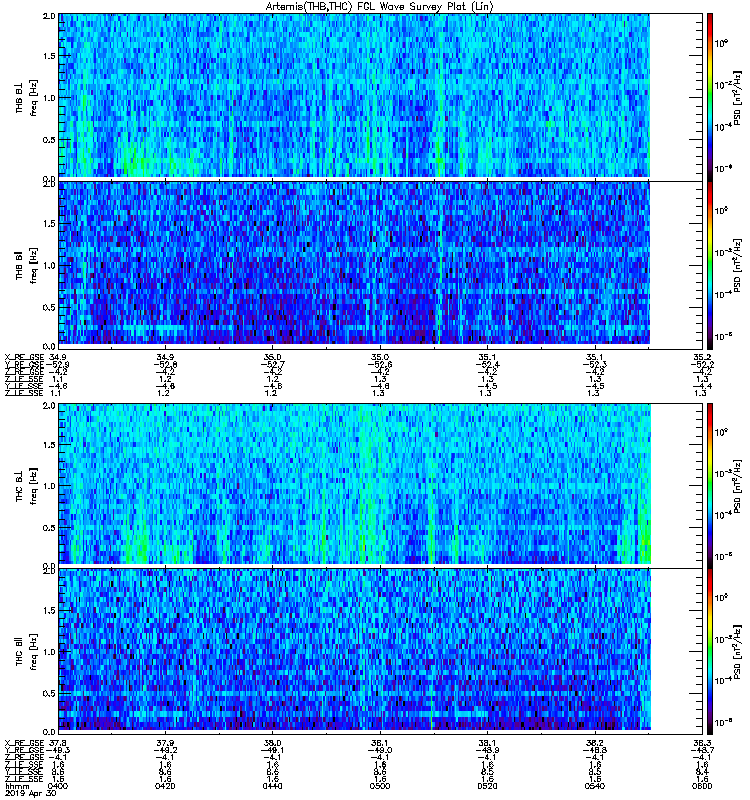This screenshot has width=750, height=800.
Task: Click the THB position value '-52.6'
Action: coord(380,365)
